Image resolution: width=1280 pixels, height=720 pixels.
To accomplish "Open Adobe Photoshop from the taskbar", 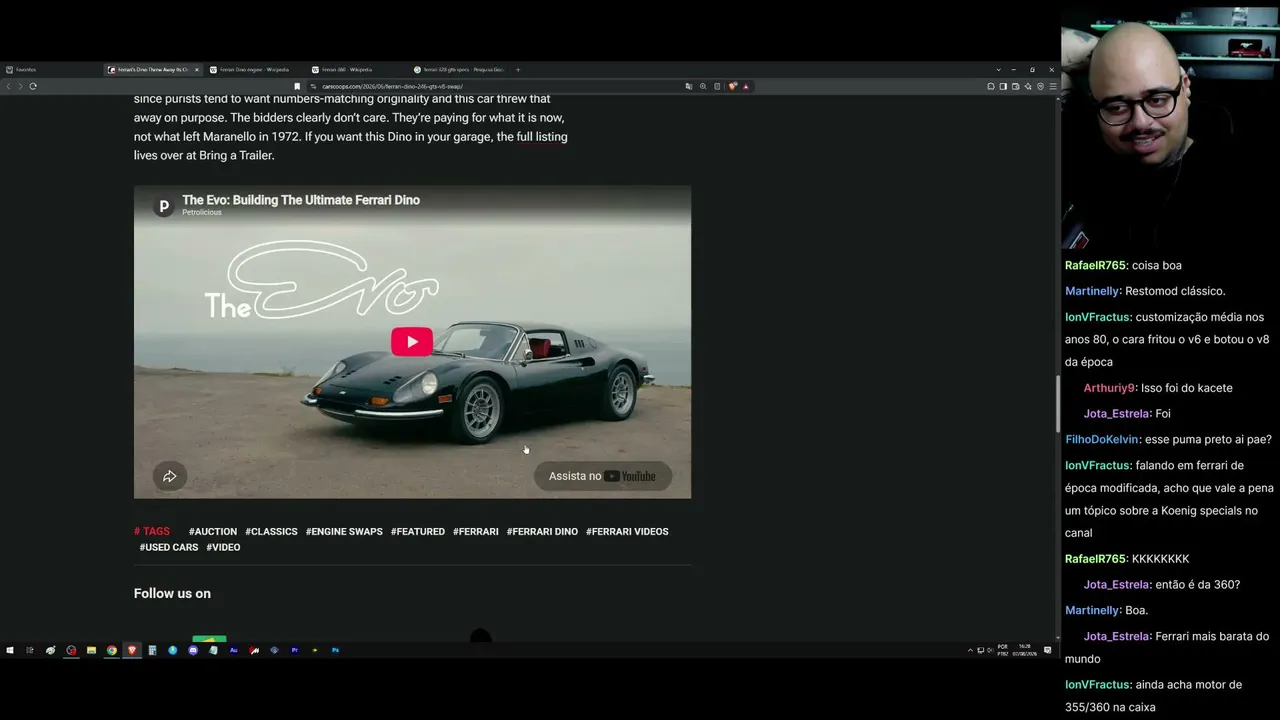I will tap(335, 650).
